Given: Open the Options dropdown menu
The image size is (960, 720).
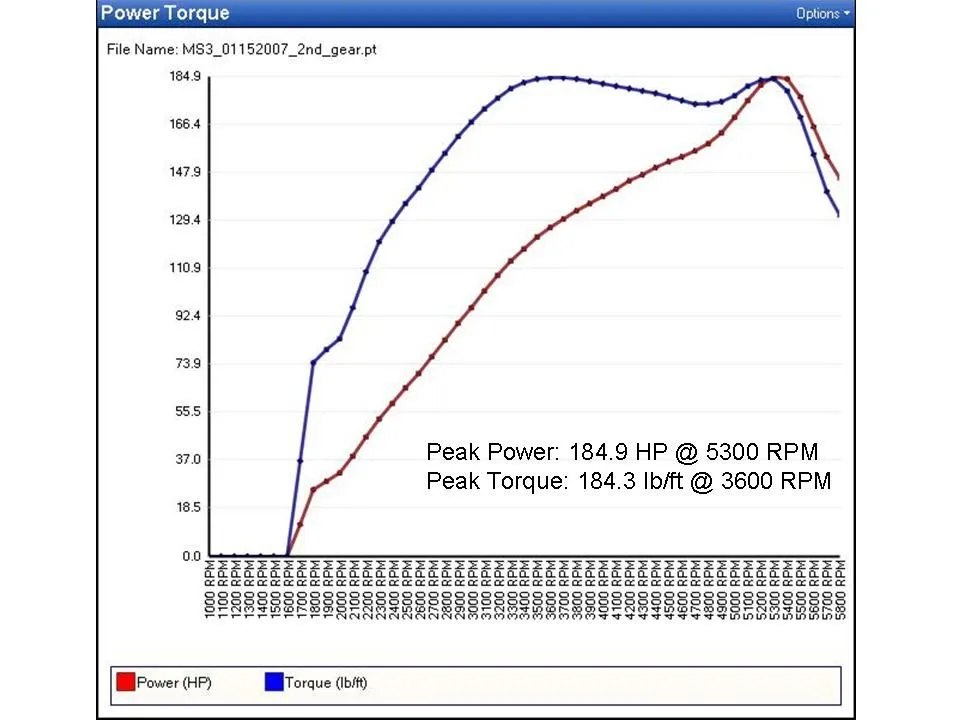Looking at the screenshot, I should tap(822, 14).
